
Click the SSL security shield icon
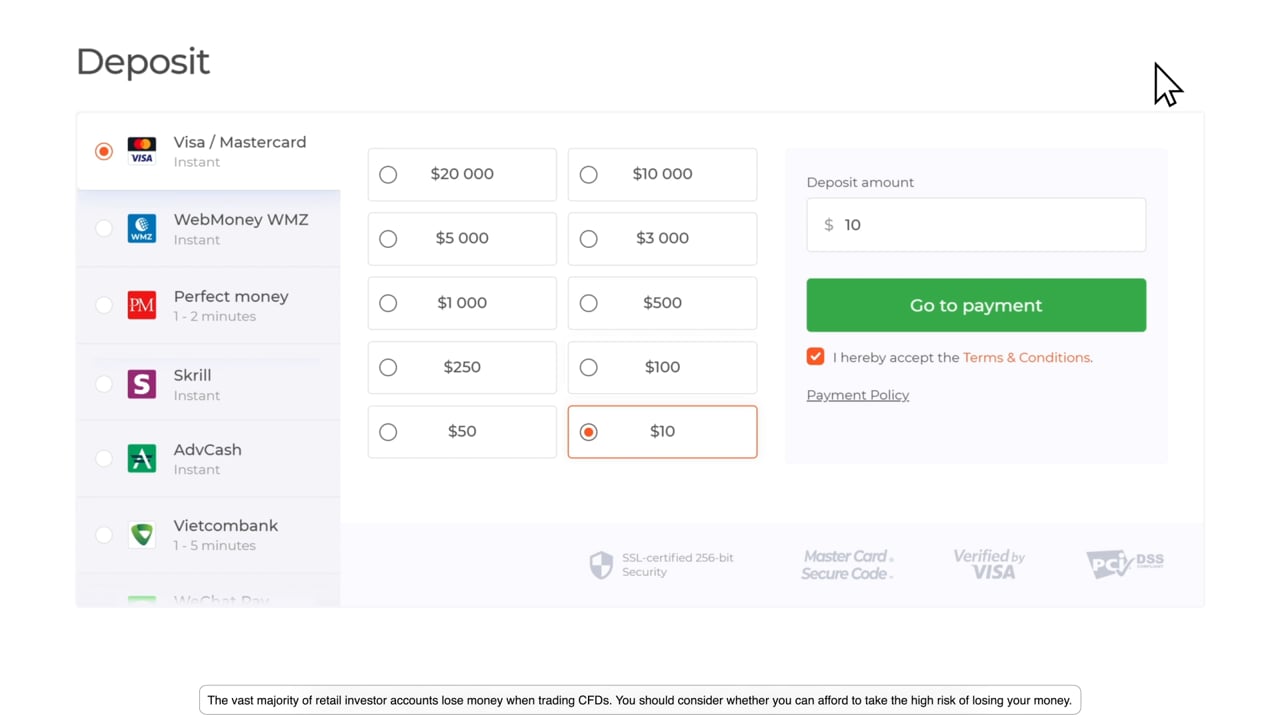[601, 565]
